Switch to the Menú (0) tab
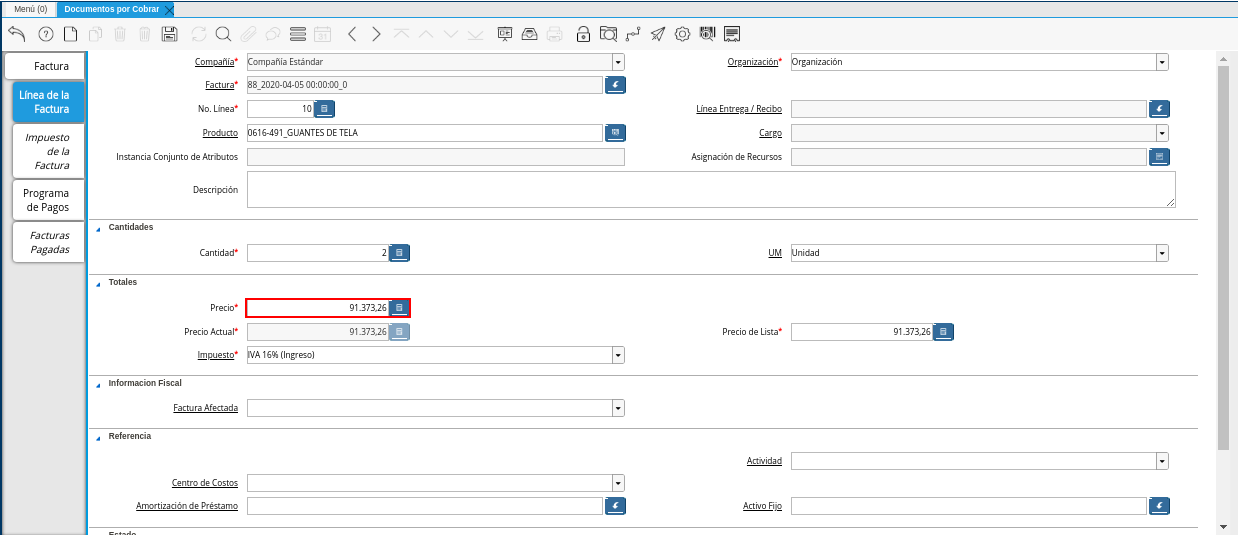 [30, 9]
